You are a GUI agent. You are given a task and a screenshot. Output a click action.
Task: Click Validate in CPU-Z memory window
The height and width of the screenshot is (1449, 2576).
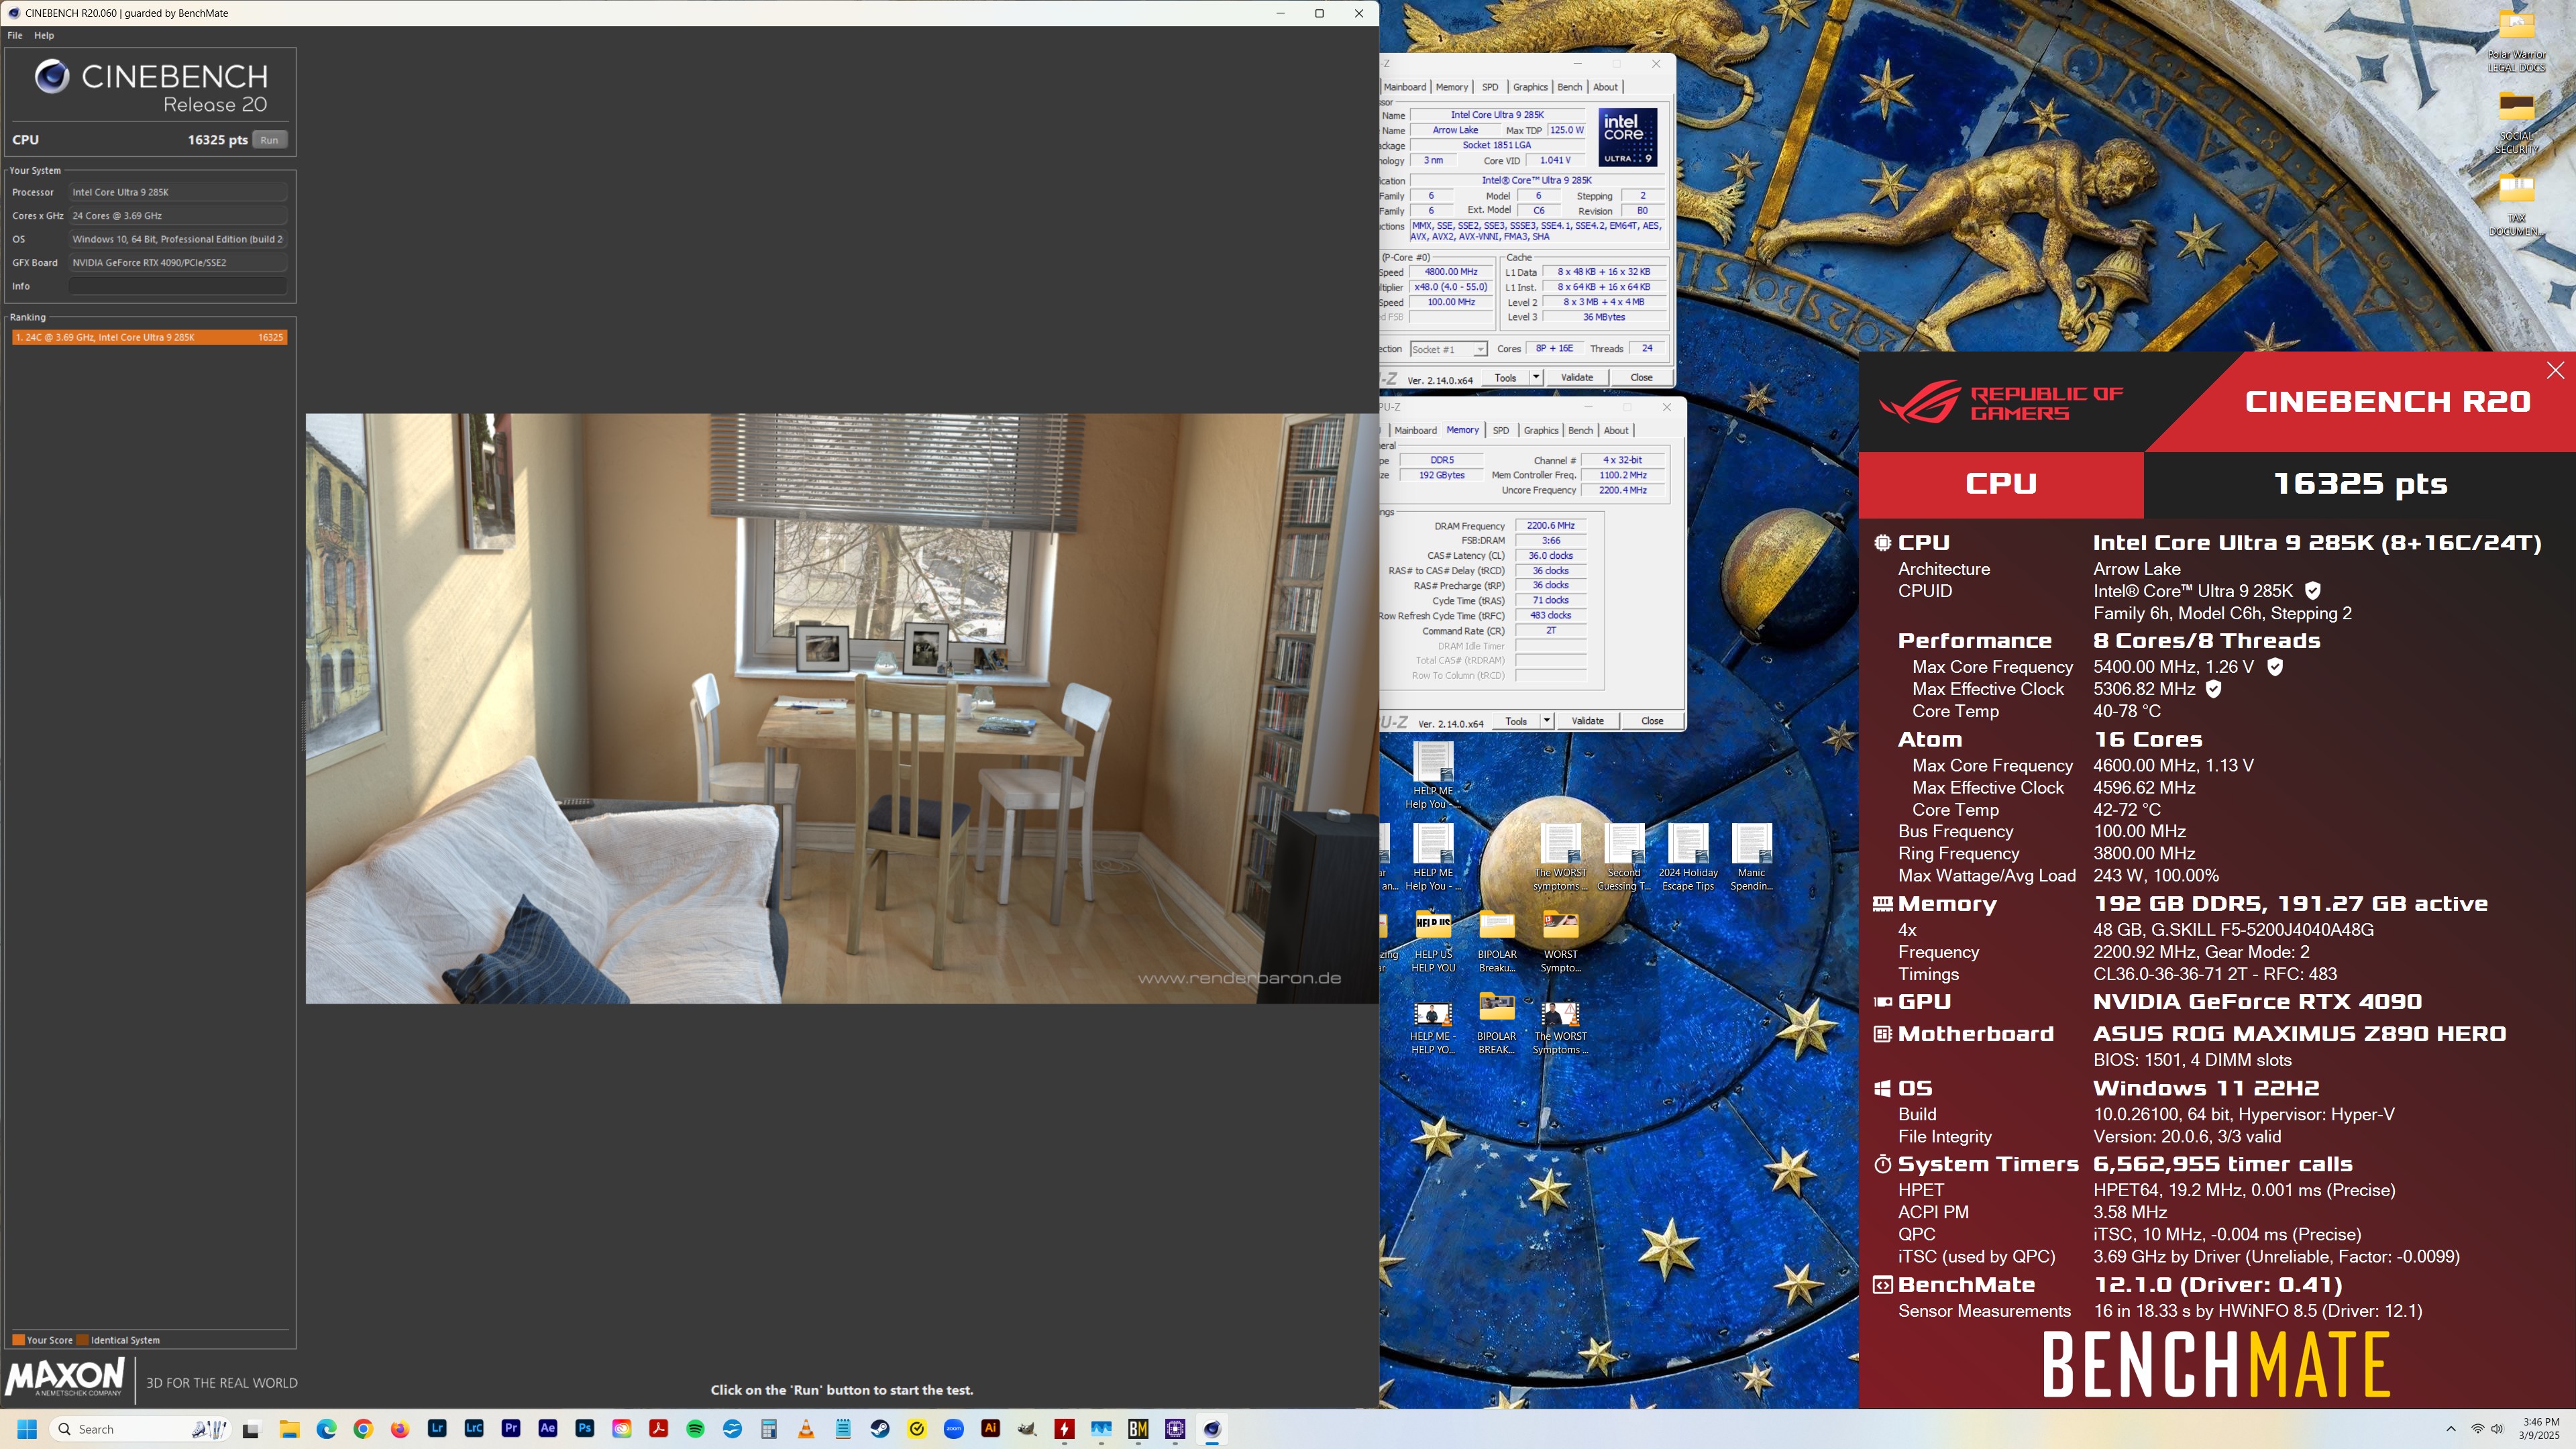pos(1588,721)
